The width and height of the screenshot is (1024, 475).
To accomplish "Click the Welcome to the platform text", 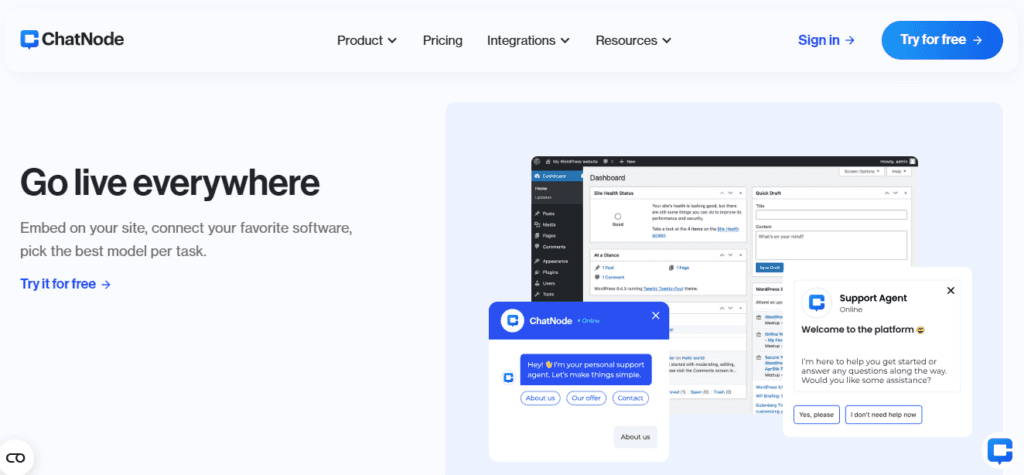I will [857, 329].
